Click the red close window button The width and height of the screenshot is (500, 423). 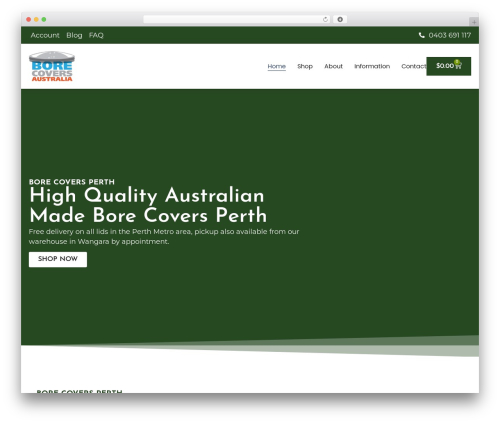click(29, 19)
